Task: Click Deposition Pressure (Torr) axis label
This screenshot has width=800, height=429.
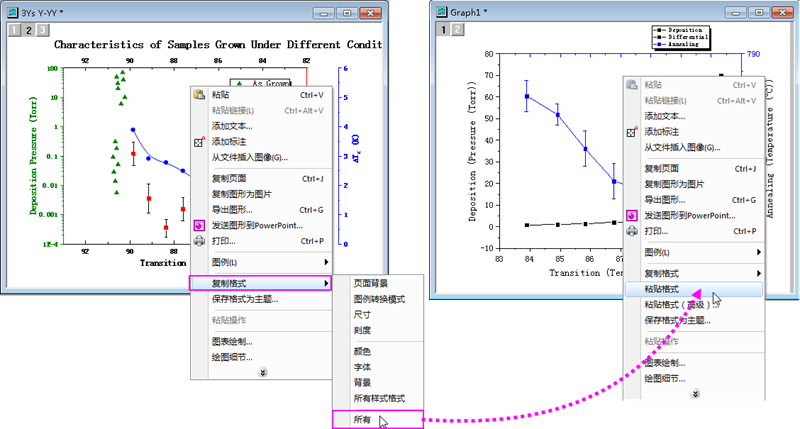Action: 33,155
